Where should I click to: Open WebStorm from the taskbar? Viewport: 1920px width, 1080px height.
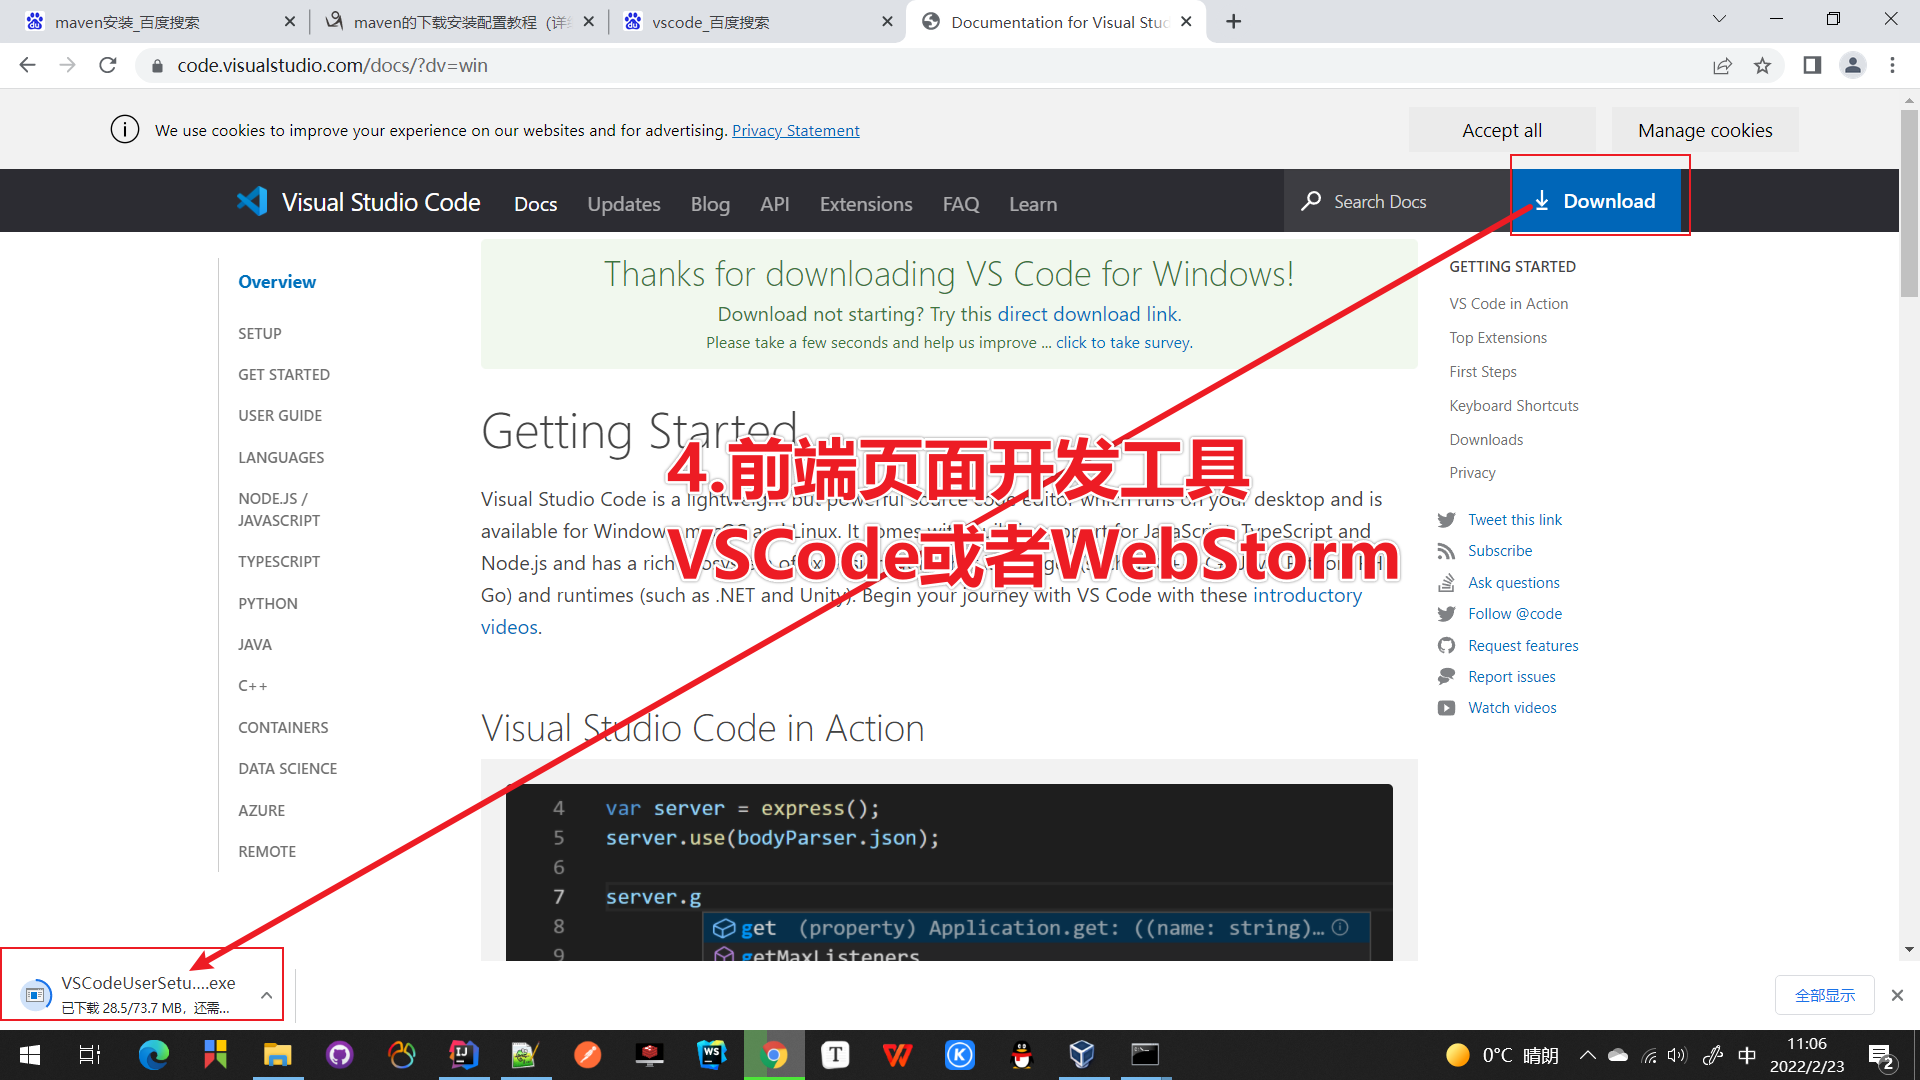click(712, 1055)
